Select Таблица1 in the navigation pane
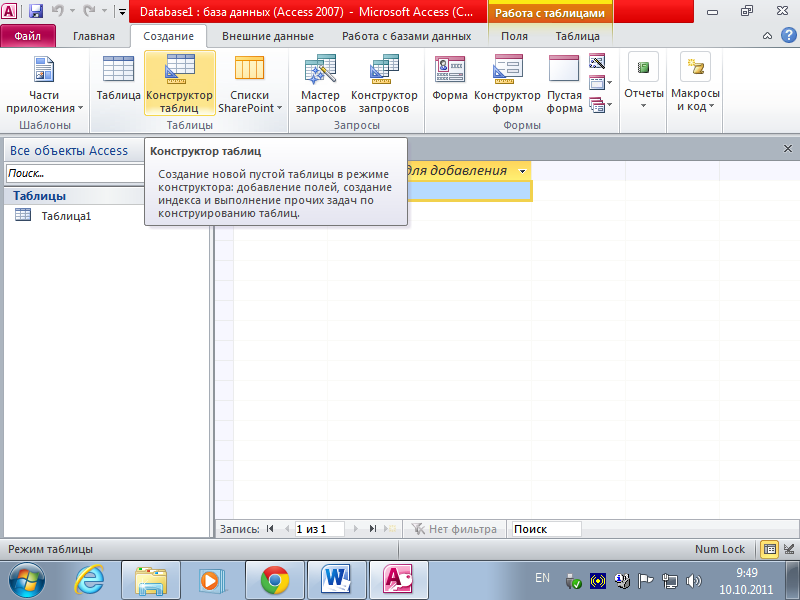This screenshot has height=600, width=800. pyautogui.click(x=66, y=216)
